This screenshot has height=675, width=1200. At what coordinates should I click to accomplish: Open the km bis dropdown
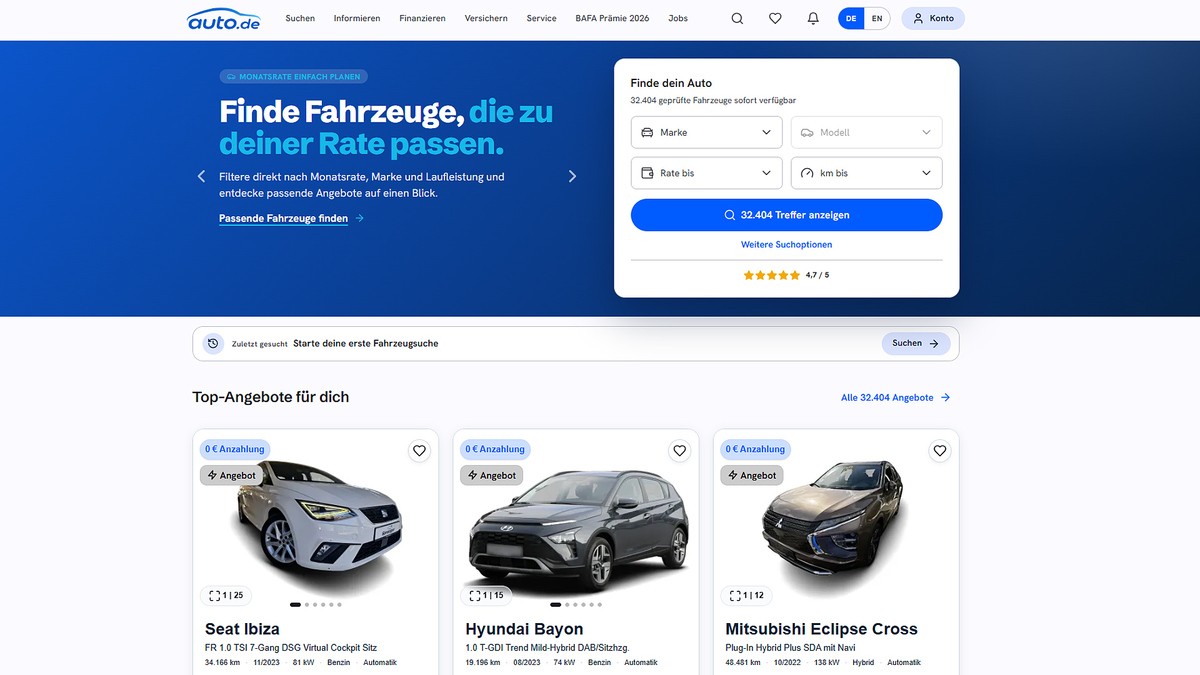866,173
